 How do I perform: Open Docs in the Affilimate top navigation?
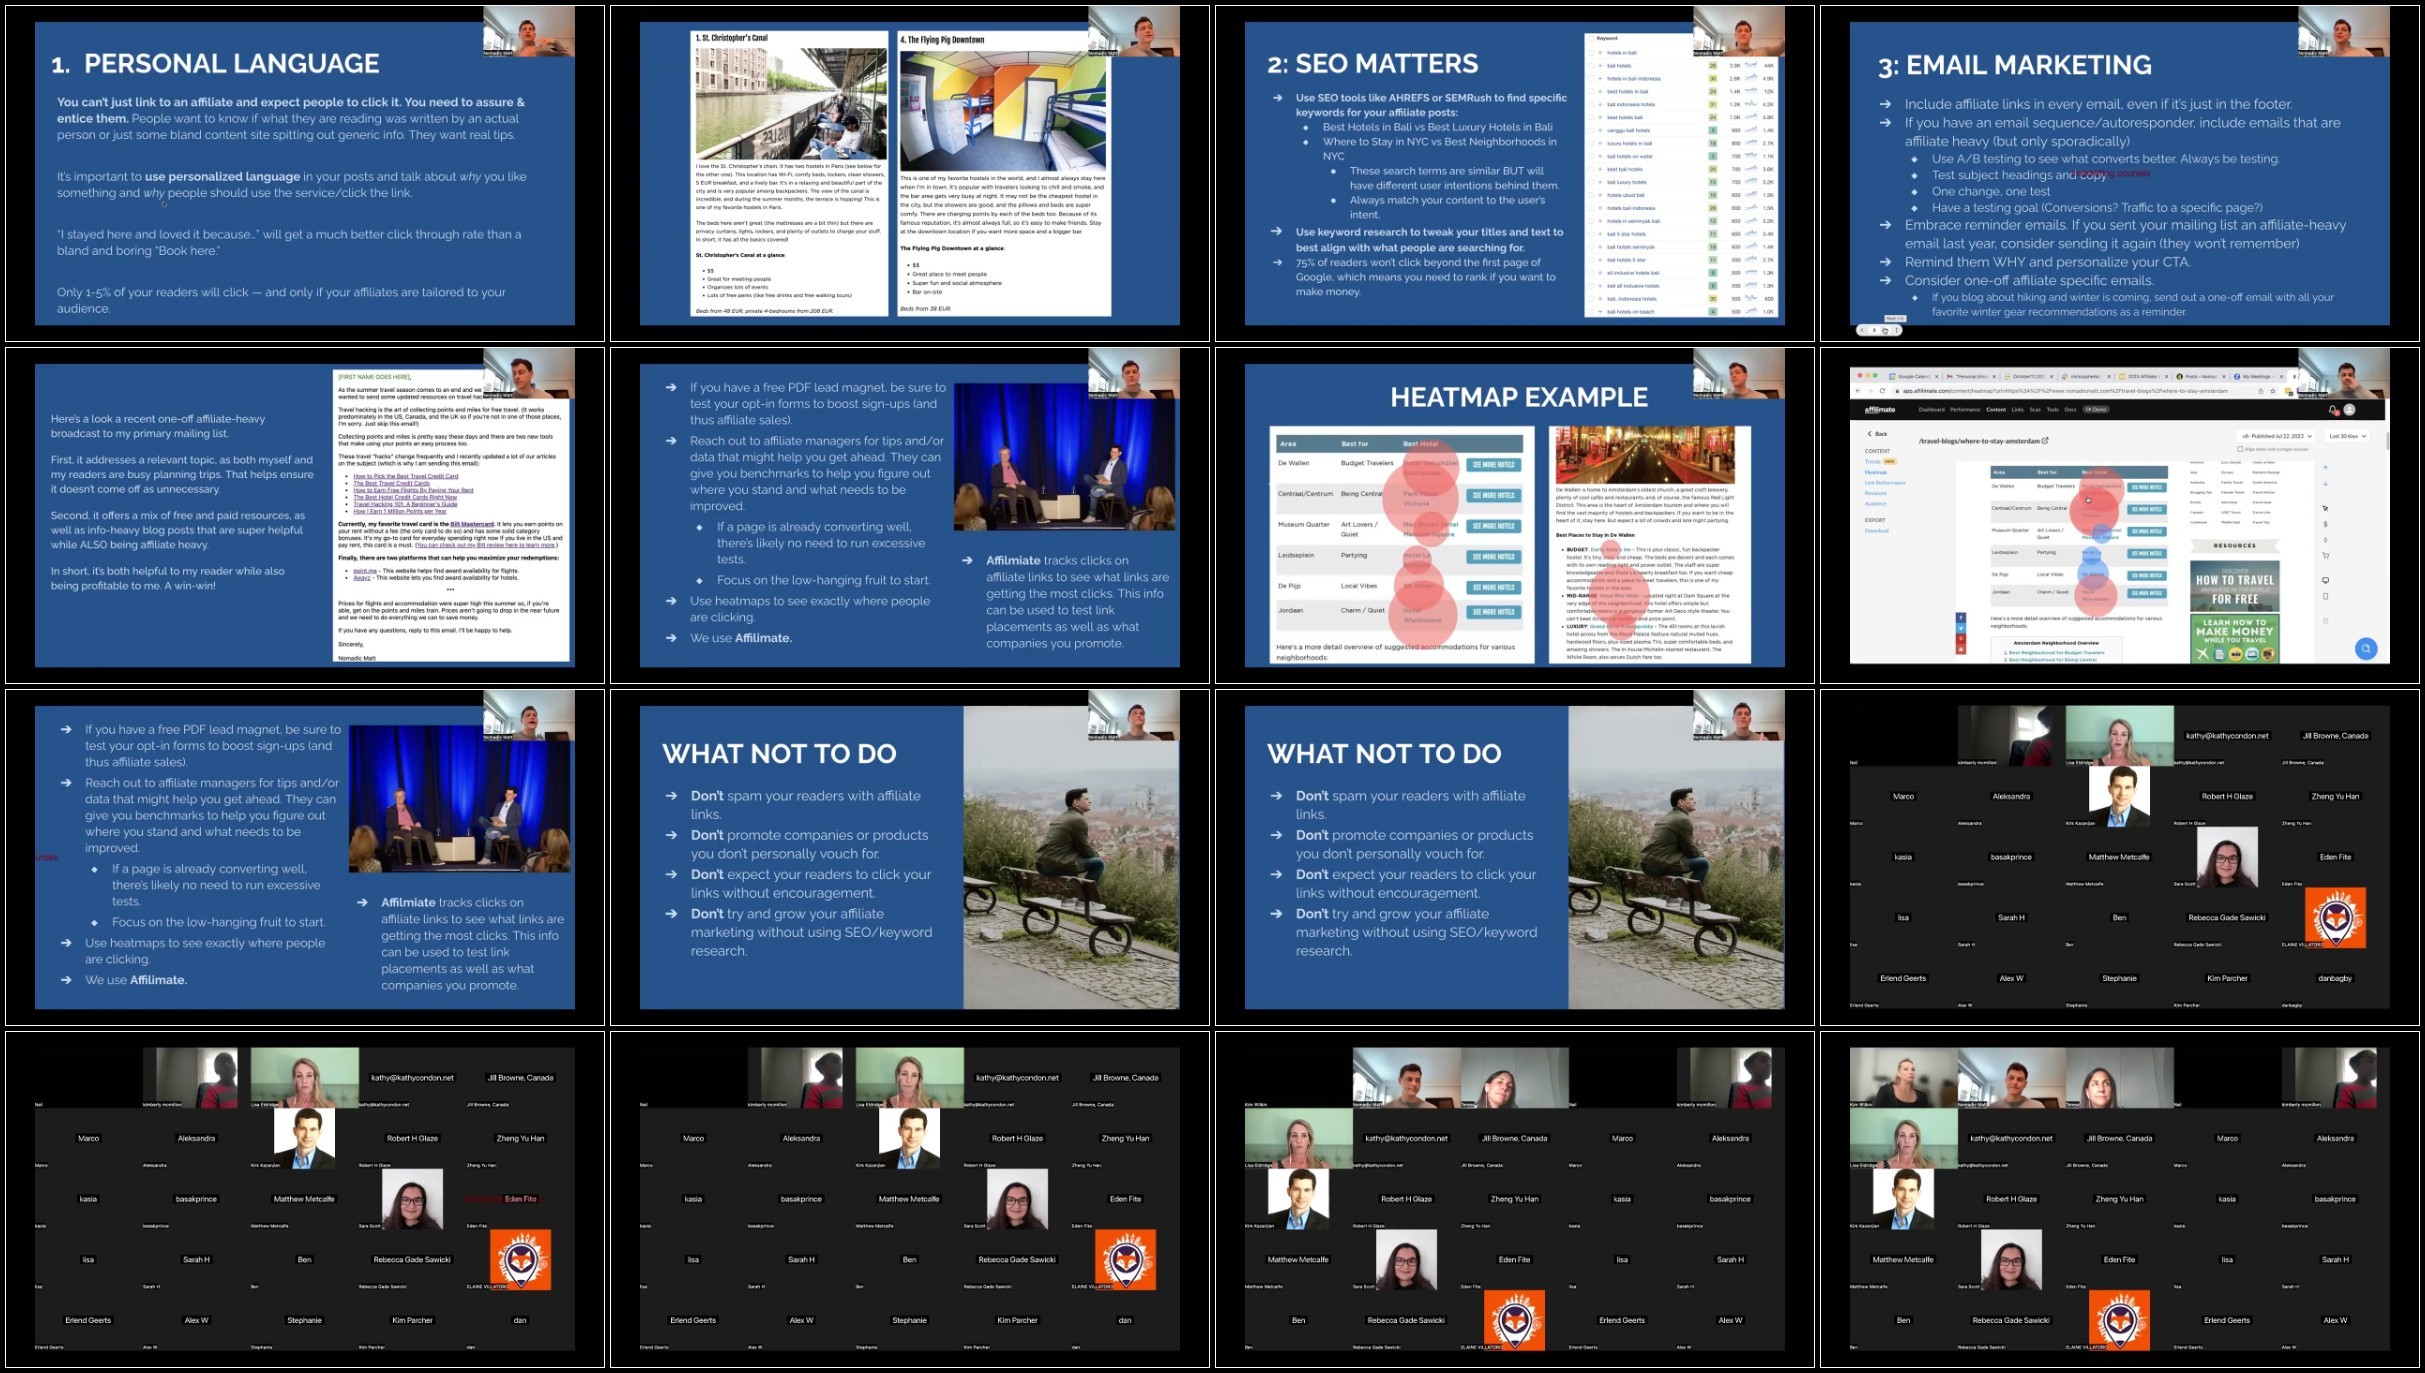tap(2070, 409)
